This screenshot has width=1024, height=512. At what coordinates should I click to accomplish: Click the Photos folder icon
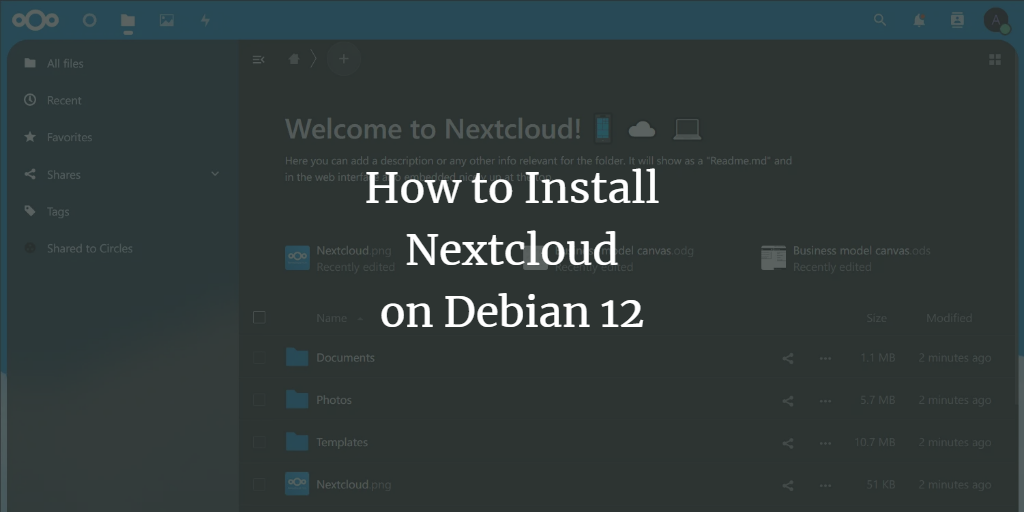tap(297, 400)
